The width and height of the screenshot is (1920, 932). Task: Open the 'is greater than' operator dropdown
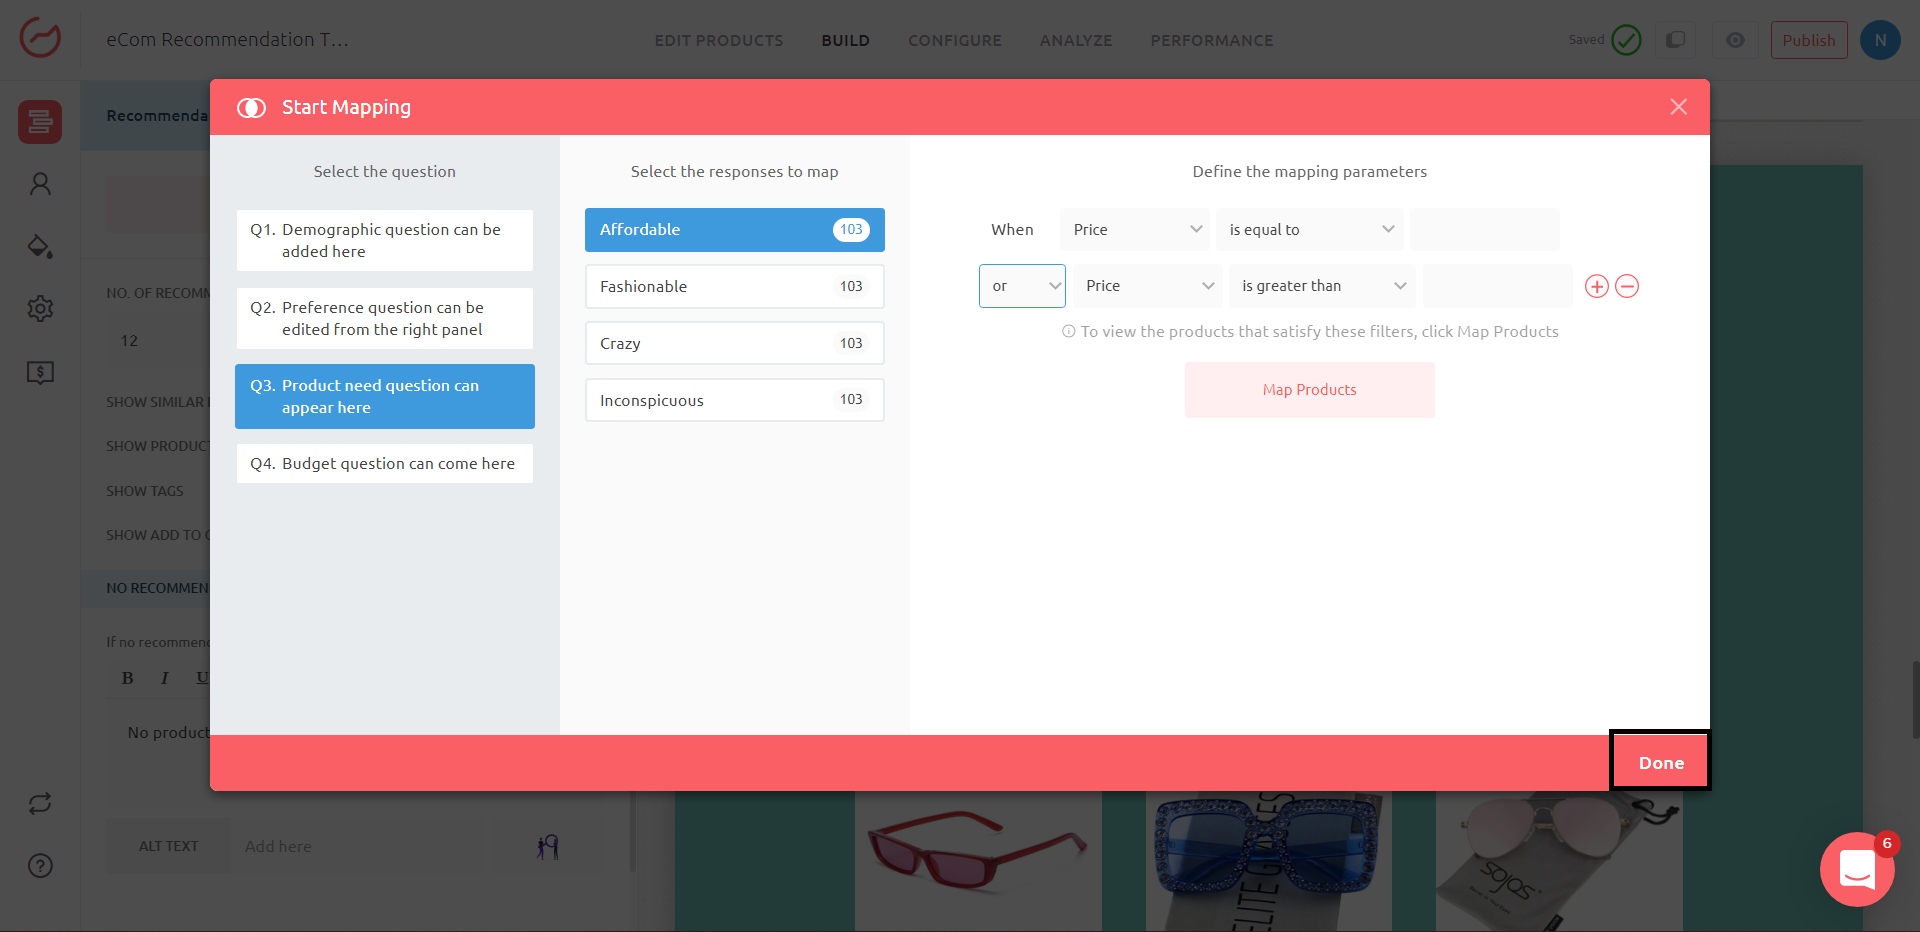pyautogui.click(x=1322, y=286)
